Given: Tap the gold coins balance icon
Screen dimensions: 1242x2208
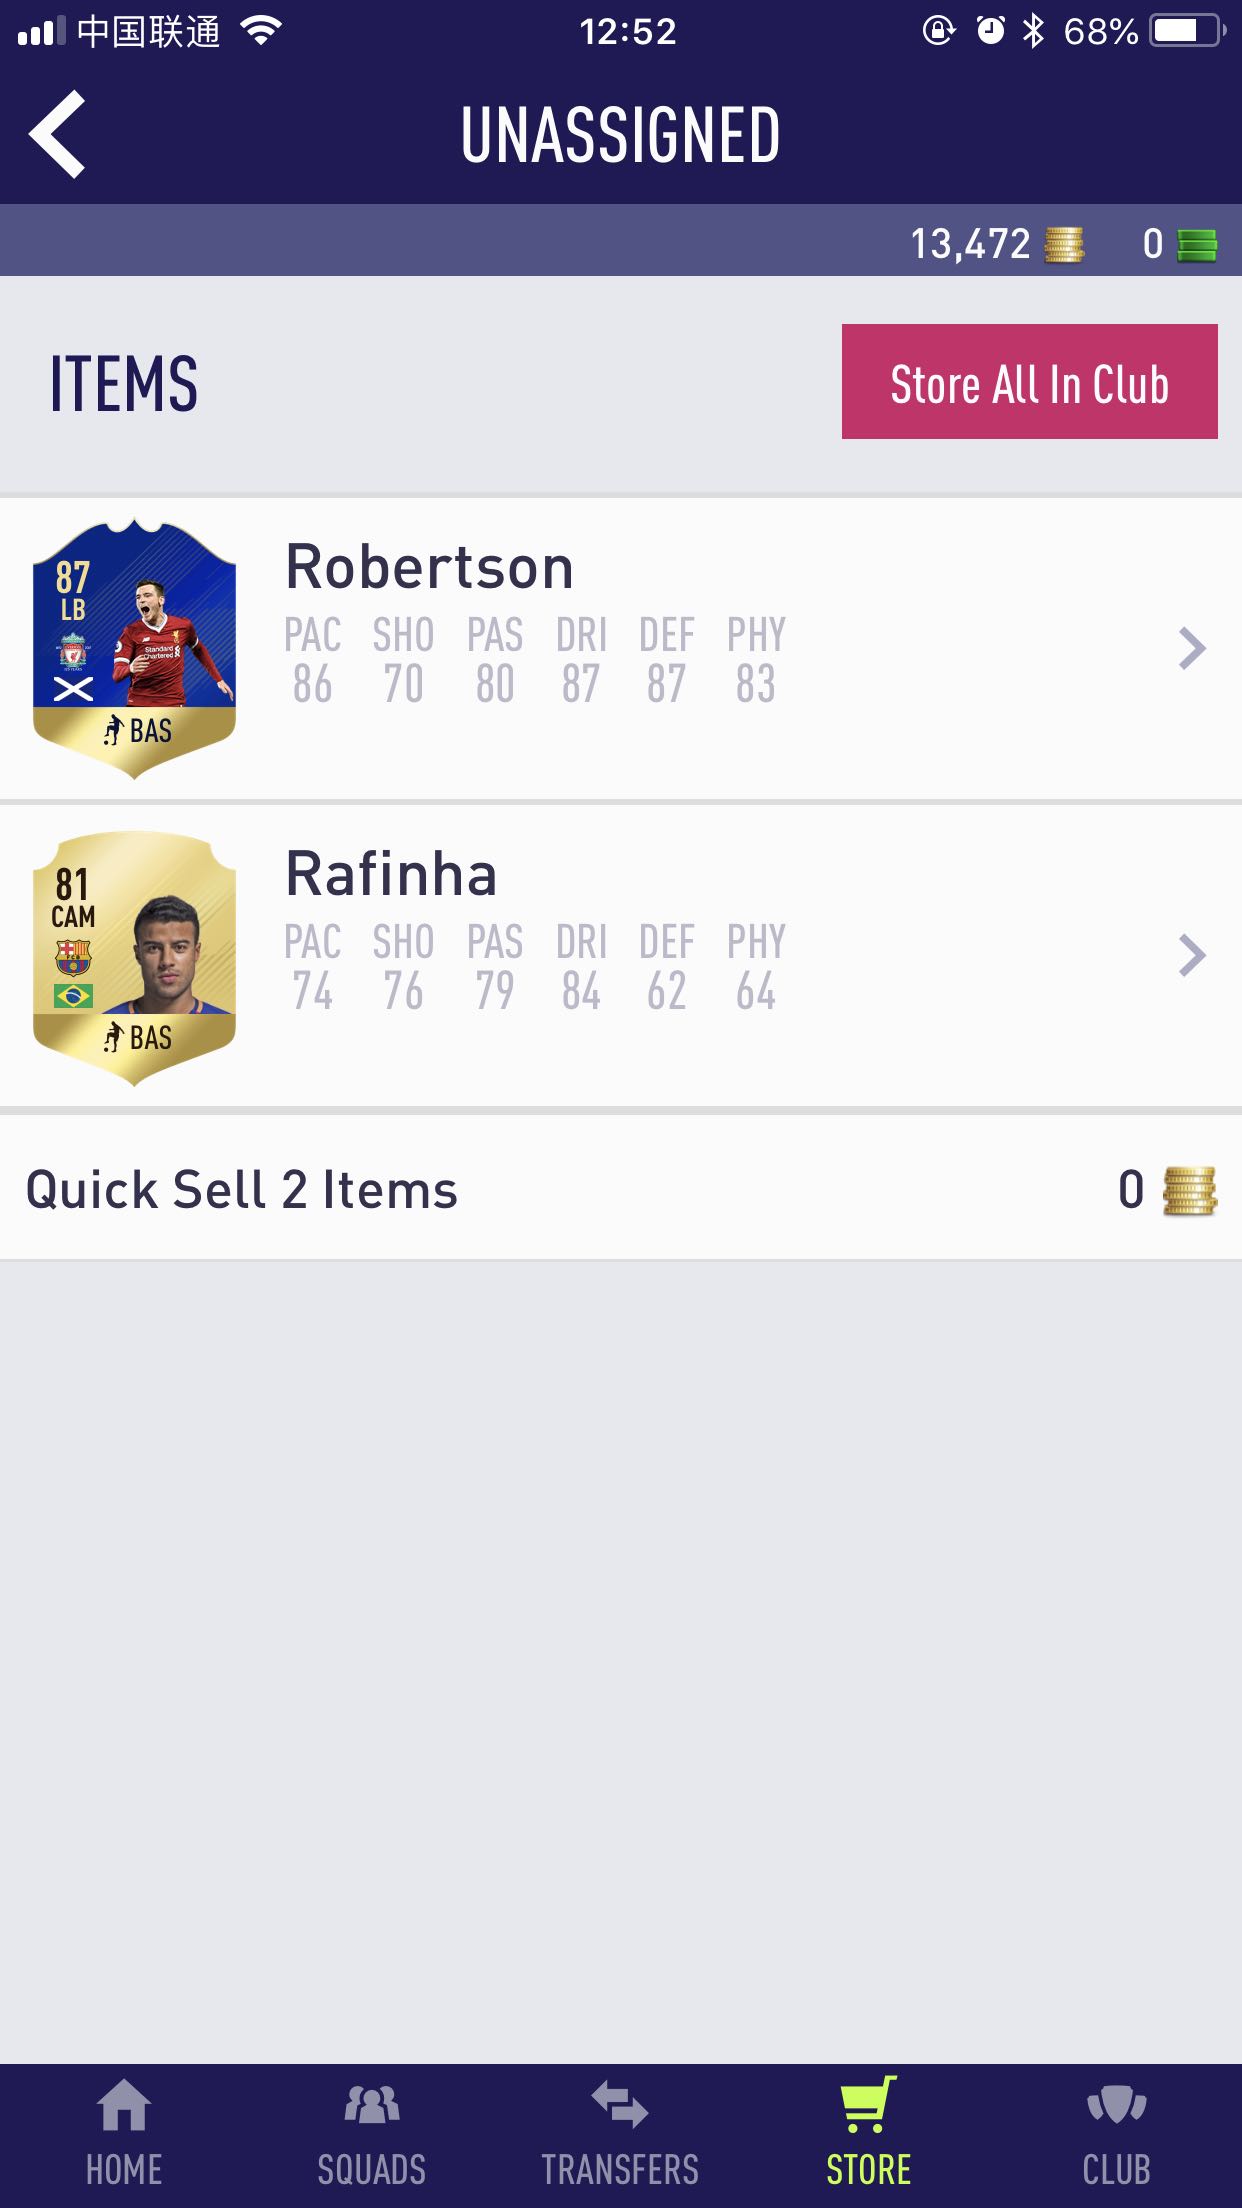Looking at the screenshot, I should 1064,244.
